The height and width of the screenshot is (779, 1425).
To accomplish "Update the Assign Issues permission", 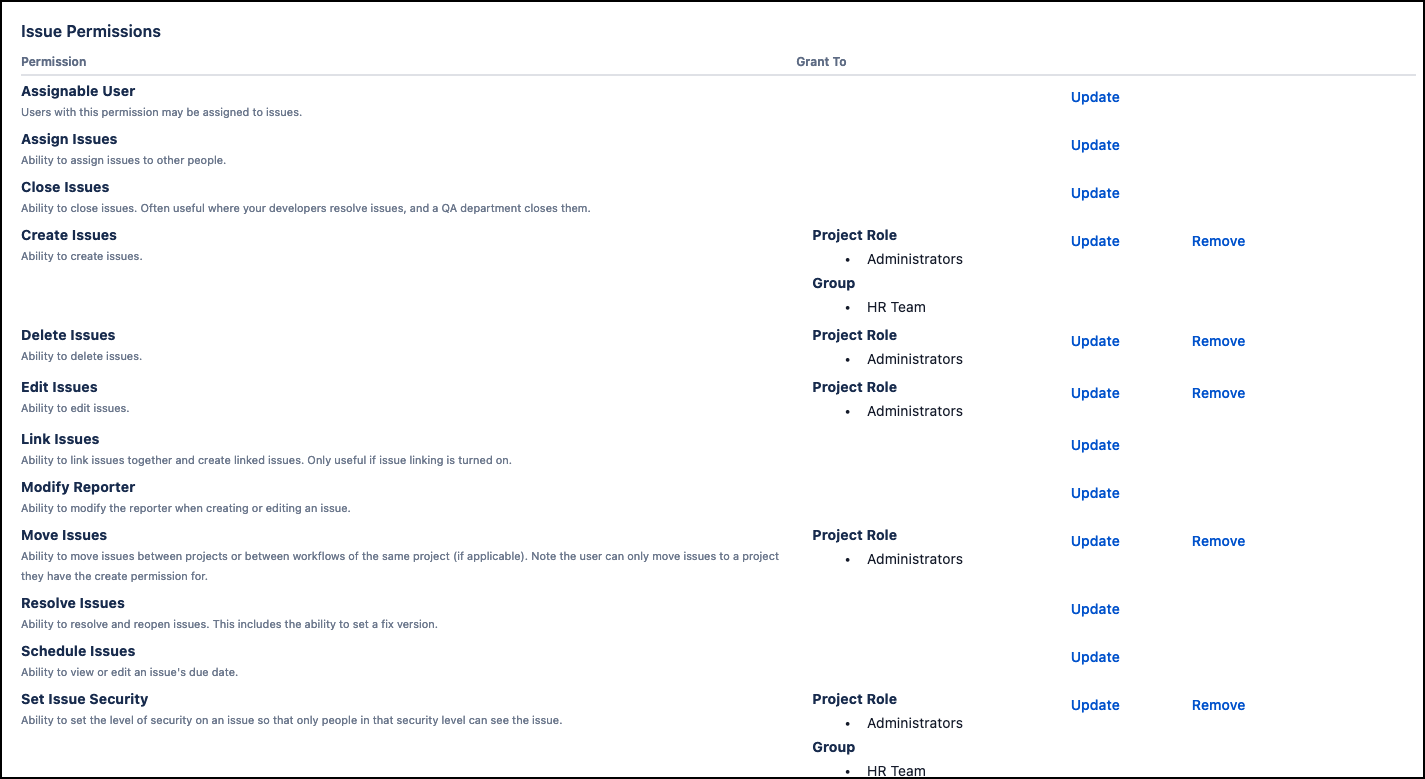I will pos(1095,145).
